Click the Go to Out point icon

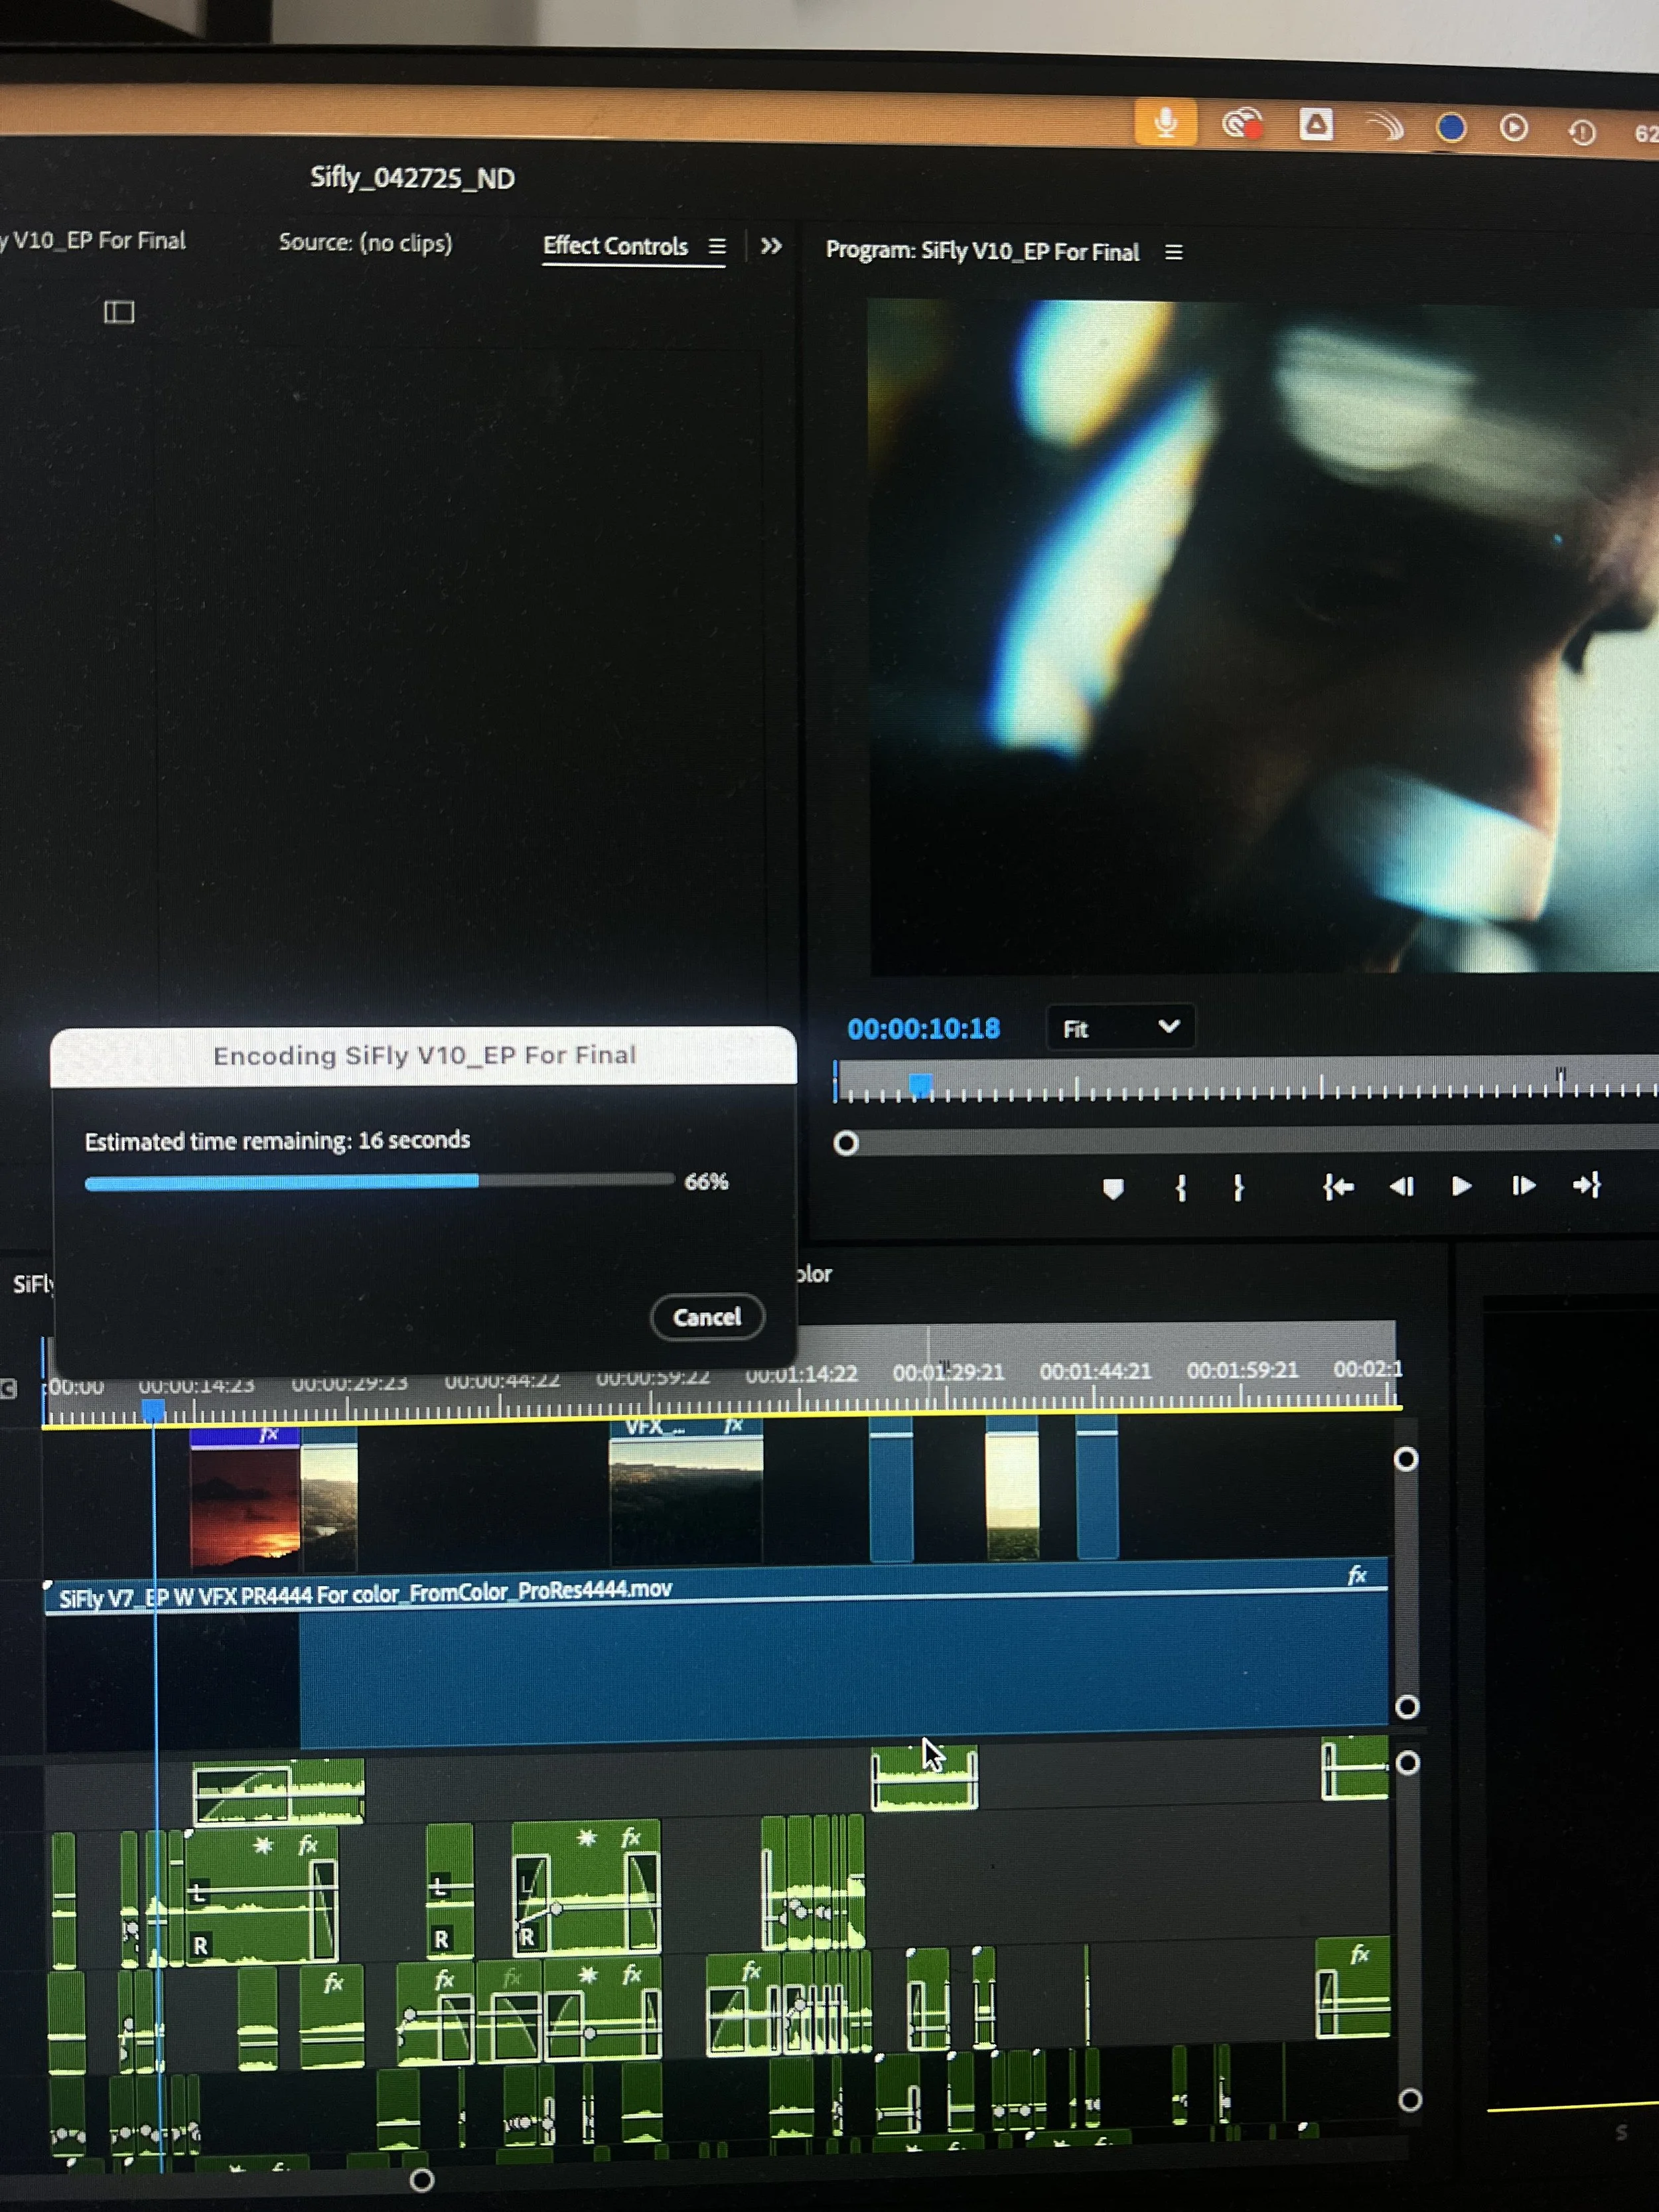click(1587, 1186)
